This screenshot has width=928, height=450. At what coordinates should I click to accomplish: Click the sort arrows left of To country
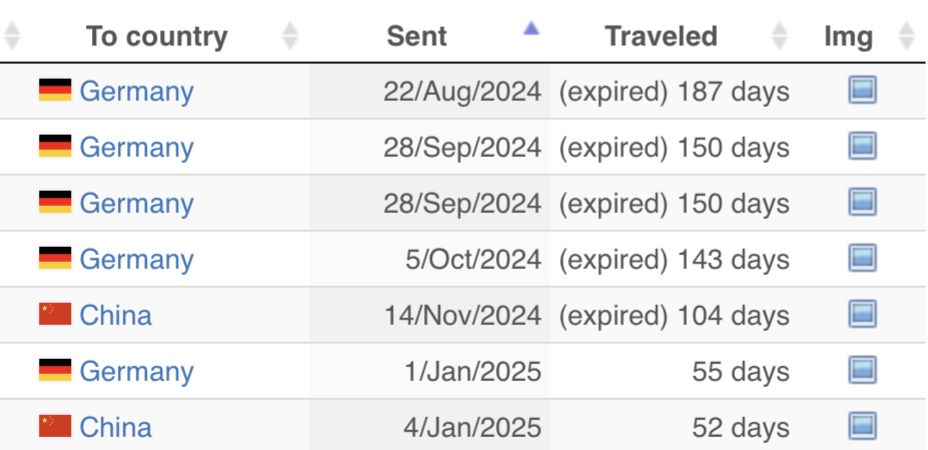point(12,36)
